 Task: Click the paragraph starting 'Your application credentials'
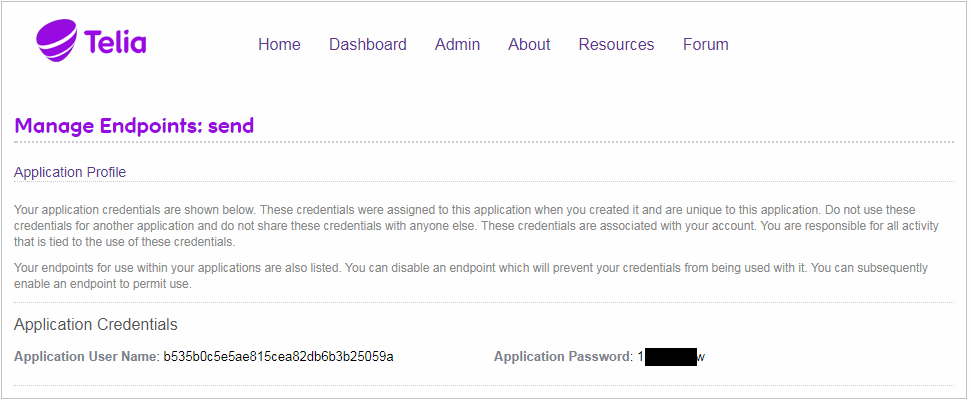pyautogui.click(x=476, y=226)
